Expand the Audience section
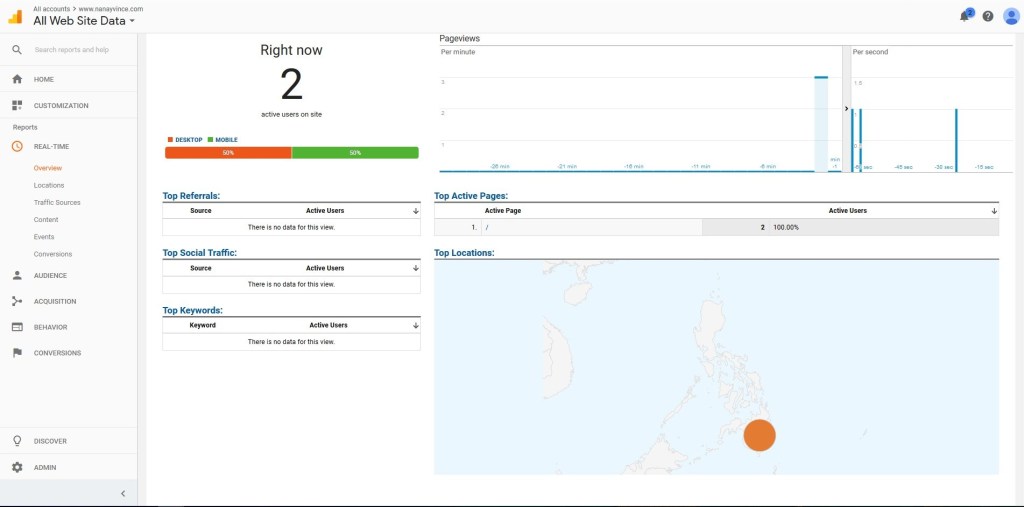This screenshot has width=1024, height=507. (50, 275)
